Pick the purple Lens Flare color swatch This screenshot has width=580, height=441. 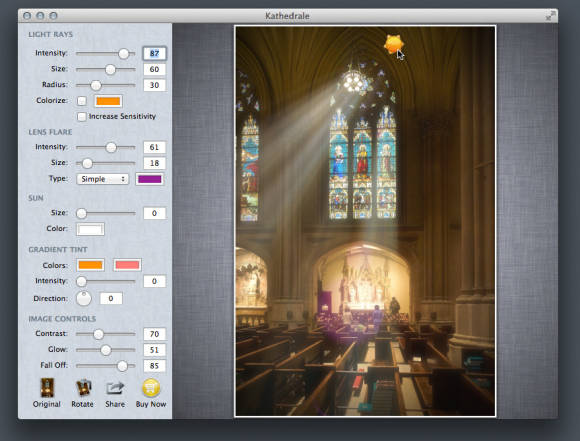[149, 179]
